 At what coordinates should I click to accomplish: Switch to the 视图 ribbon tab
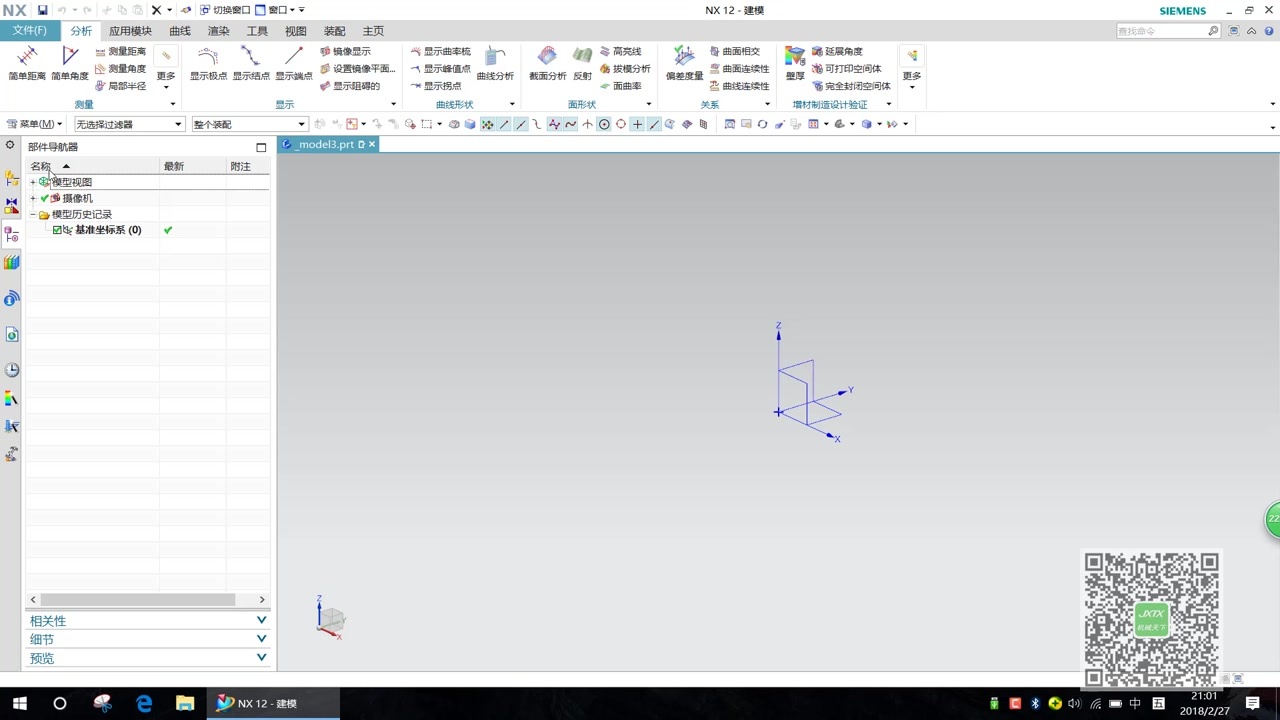point(295,31)
